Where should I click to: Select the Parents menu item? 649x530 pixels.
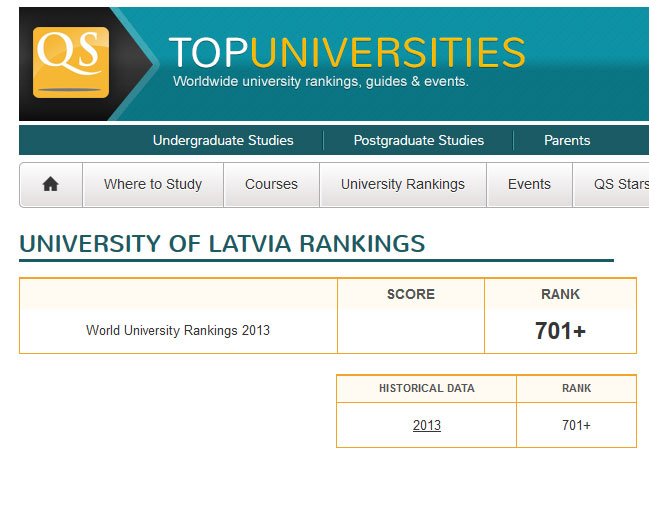[567, 140]
